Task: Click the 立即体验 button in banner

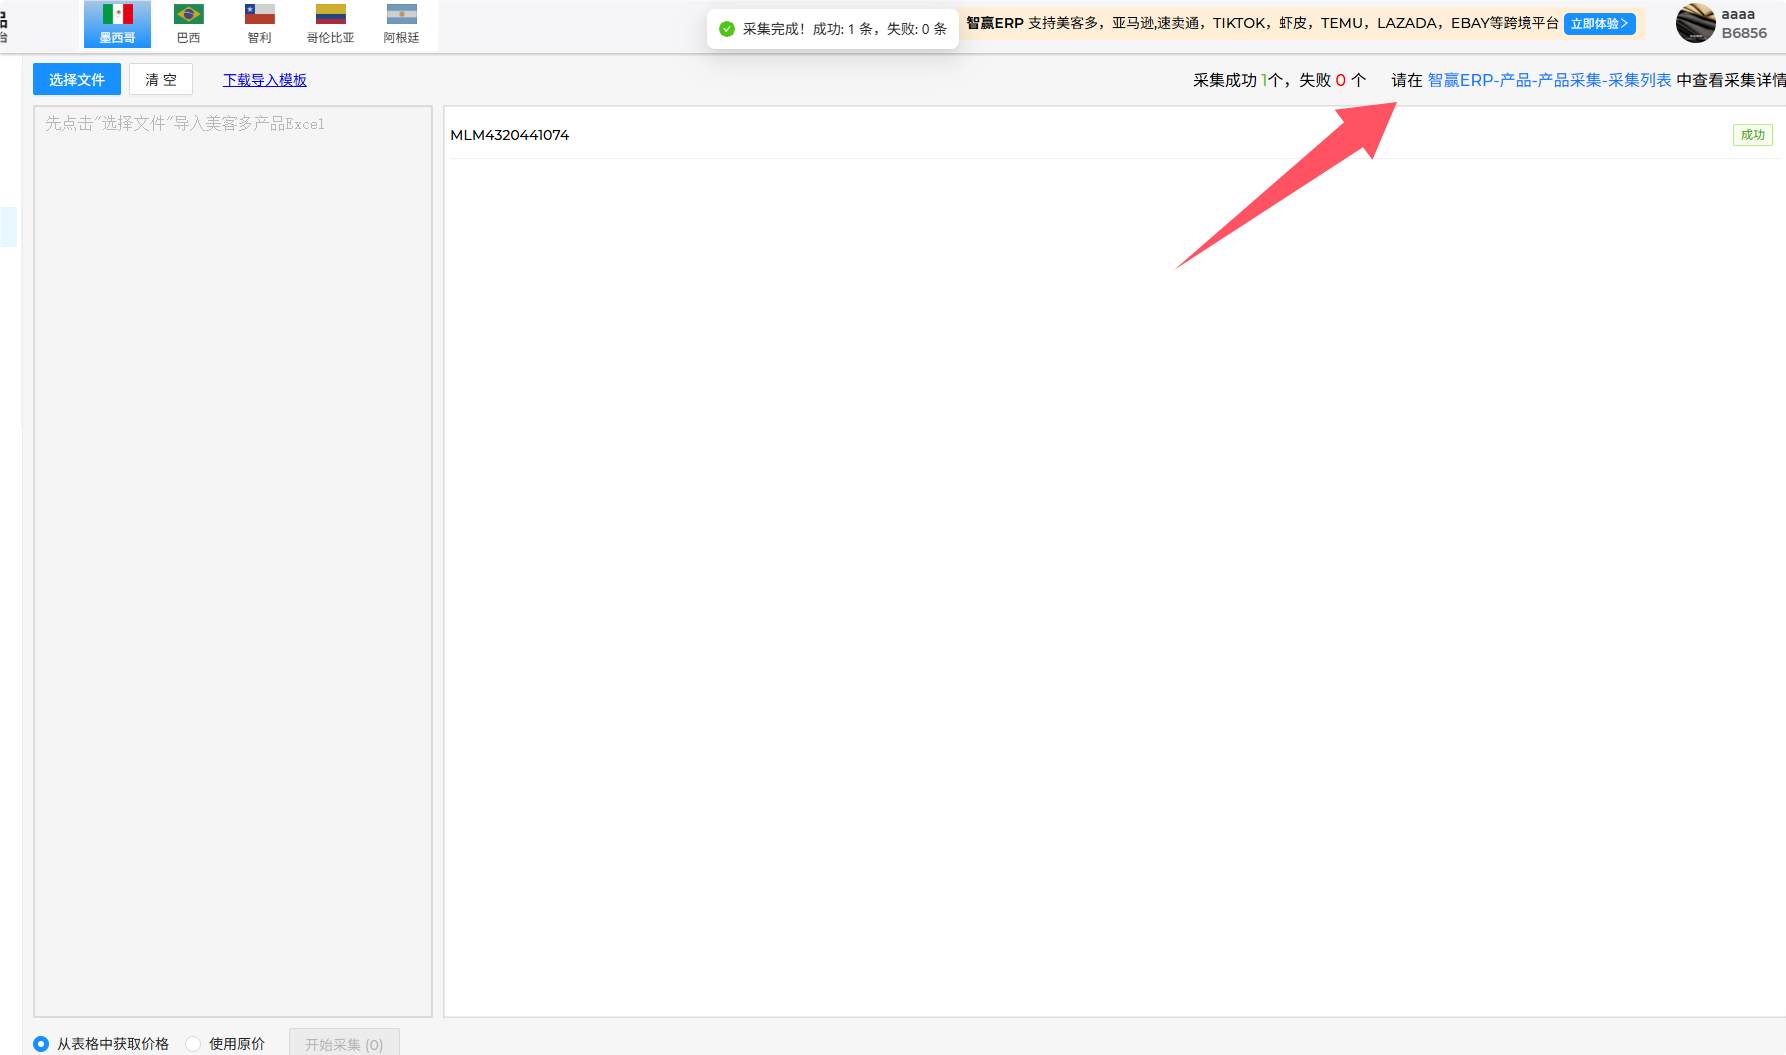Action: 1599,24
